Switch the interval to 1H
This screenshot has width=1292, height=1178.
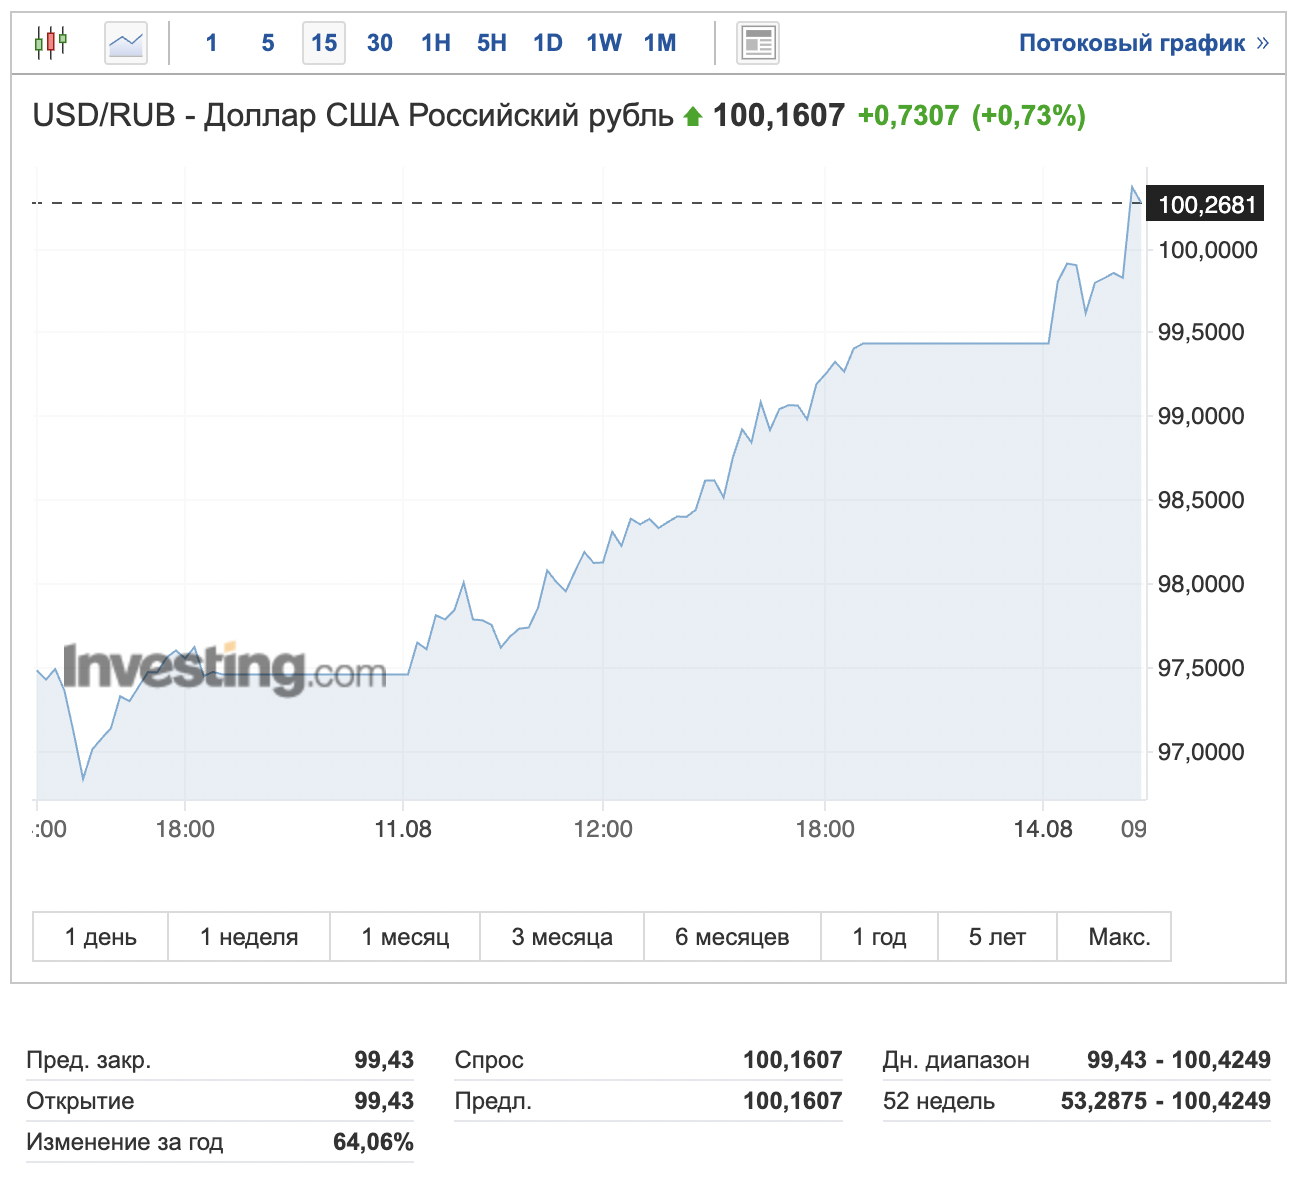click(435, 43)
